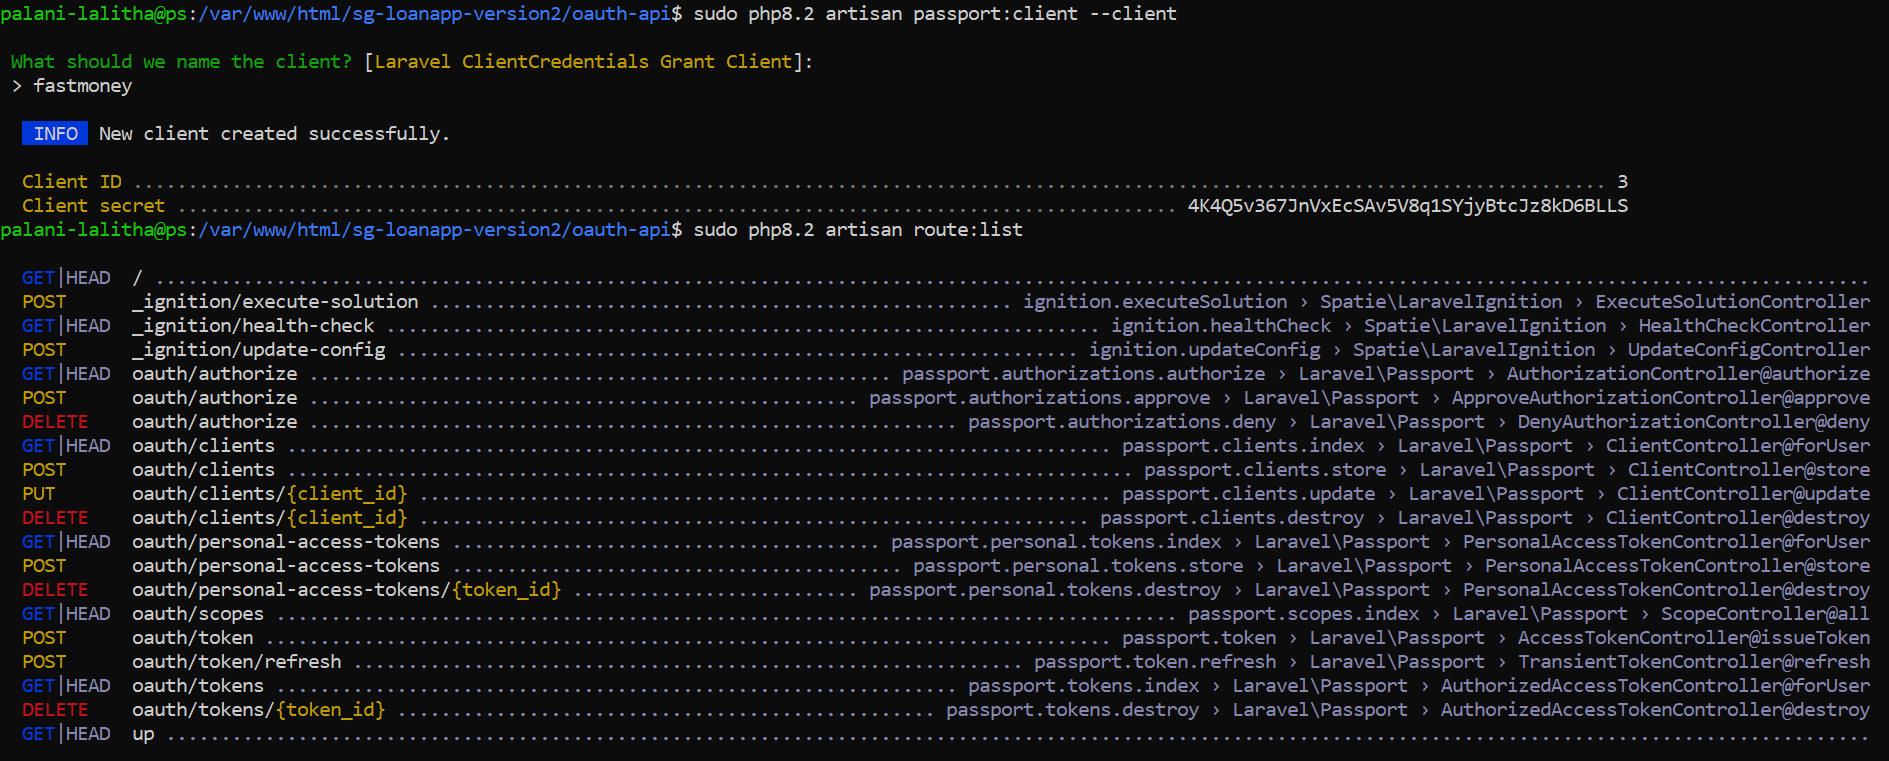Click New client created successfully message

pyautogui.click(x=274, y=134)
